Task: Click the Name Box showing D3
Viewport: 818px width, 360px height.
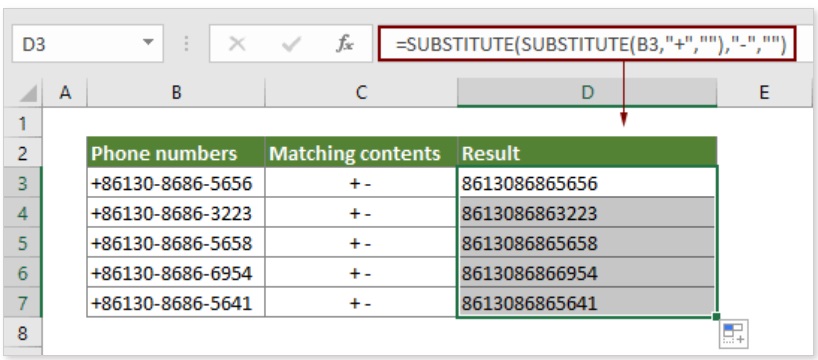Action: click(87, 44)
